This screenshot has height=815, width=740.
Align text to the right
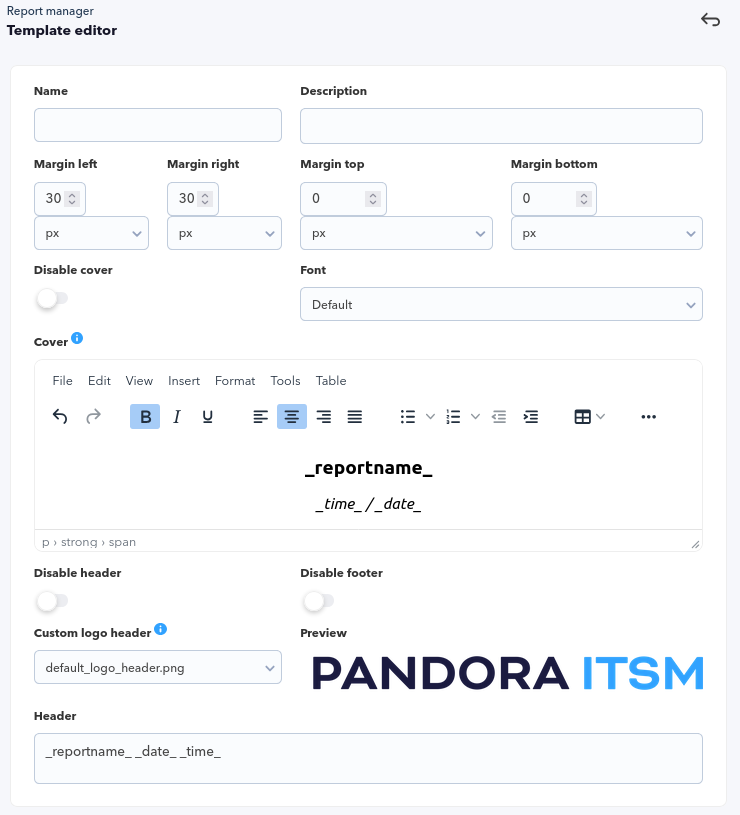pyautogui.click(x=324, y=416)
